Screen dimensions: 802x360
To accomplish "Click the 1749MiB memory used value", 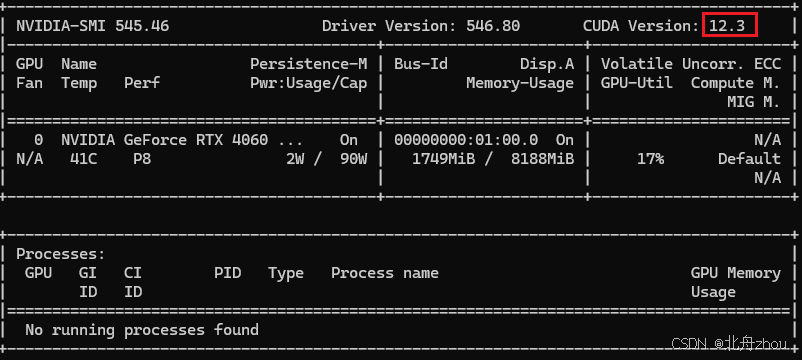I will [443, 159].
